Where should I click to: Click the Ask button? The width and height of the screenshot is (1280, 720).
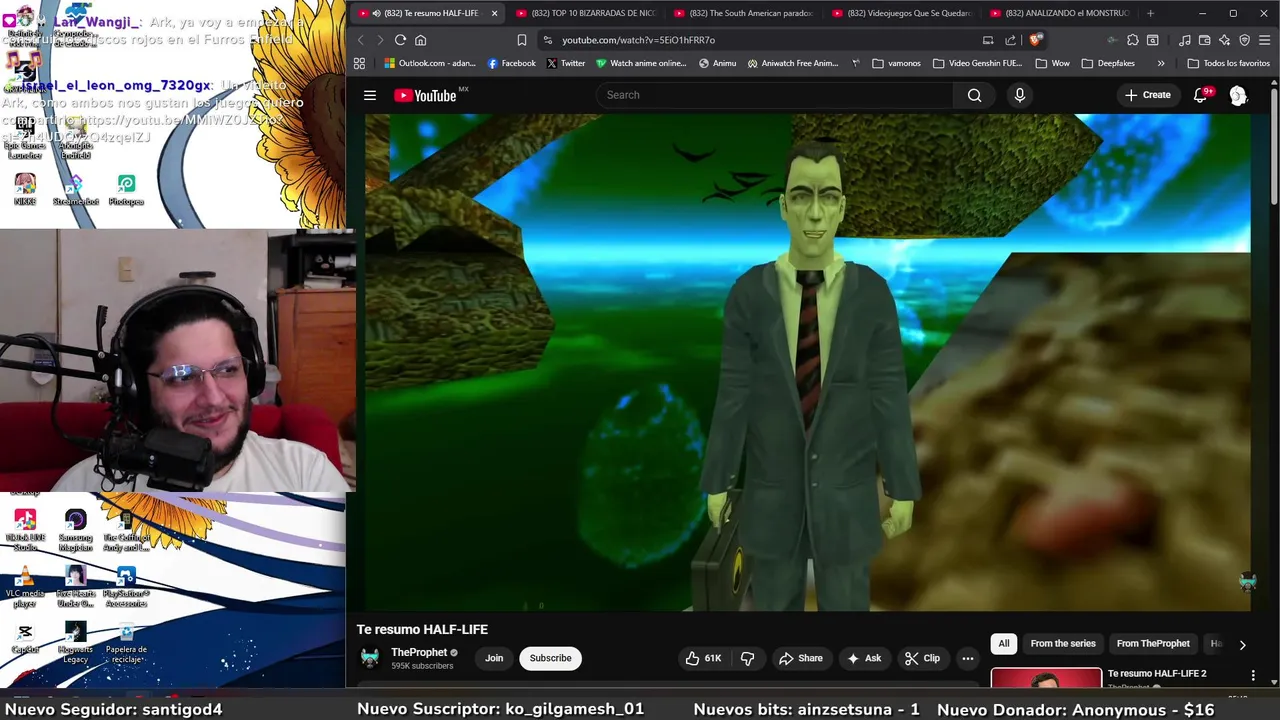(864, 658)
